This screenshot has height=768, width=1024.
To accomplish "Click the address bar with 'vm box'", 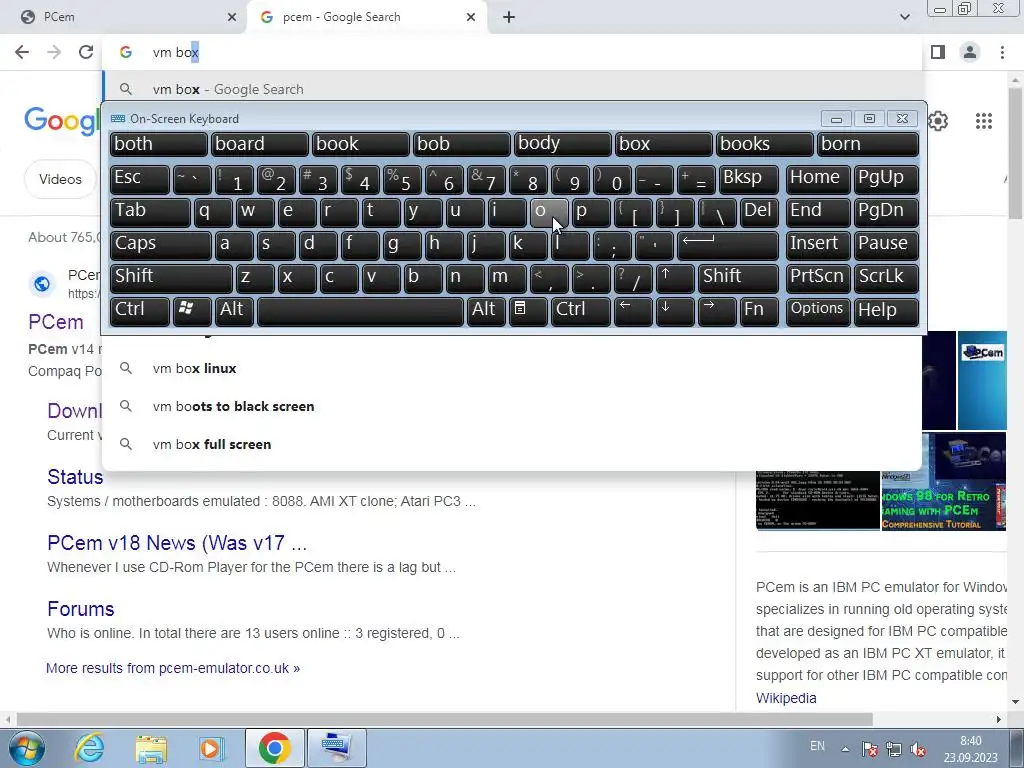I will [513, 52].
